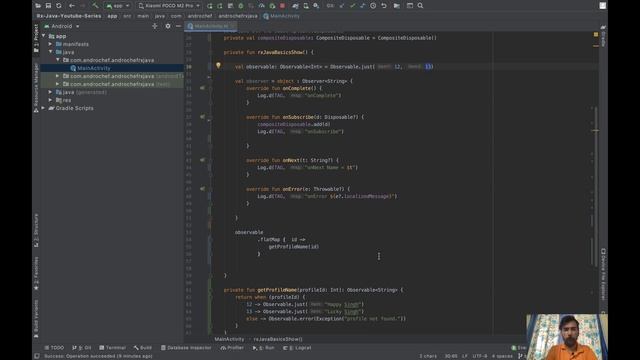The height and width of the screenshot is (360, 640).
Task: Sync project with Gradle files icon
Action: point(295,6)
